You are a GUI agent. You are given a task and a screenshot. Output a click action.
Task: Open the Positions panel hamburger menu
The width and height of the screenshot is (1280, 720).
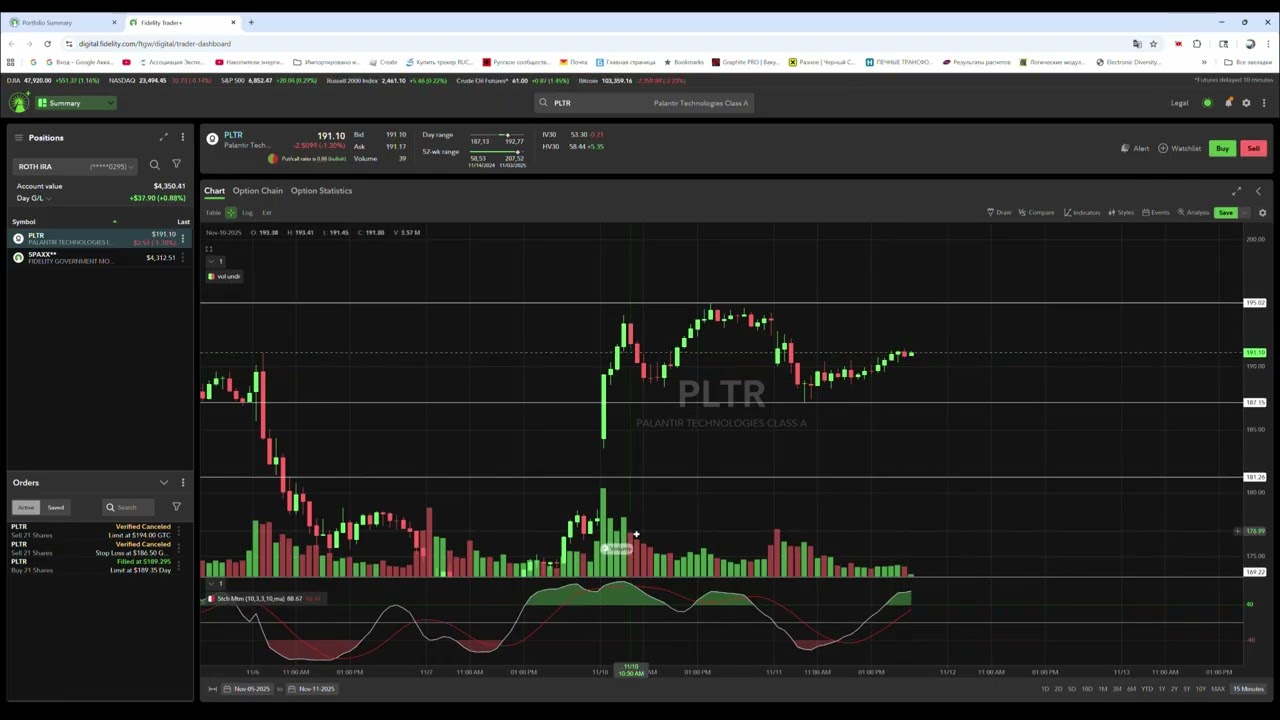(x=17, y=137)
